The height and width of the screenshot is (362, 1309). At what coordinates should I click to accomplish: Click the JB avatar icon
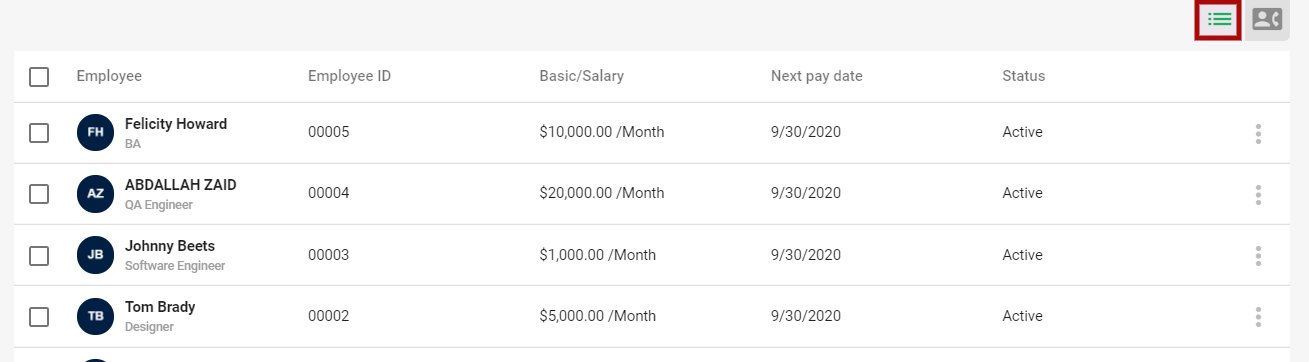[95, 255]
